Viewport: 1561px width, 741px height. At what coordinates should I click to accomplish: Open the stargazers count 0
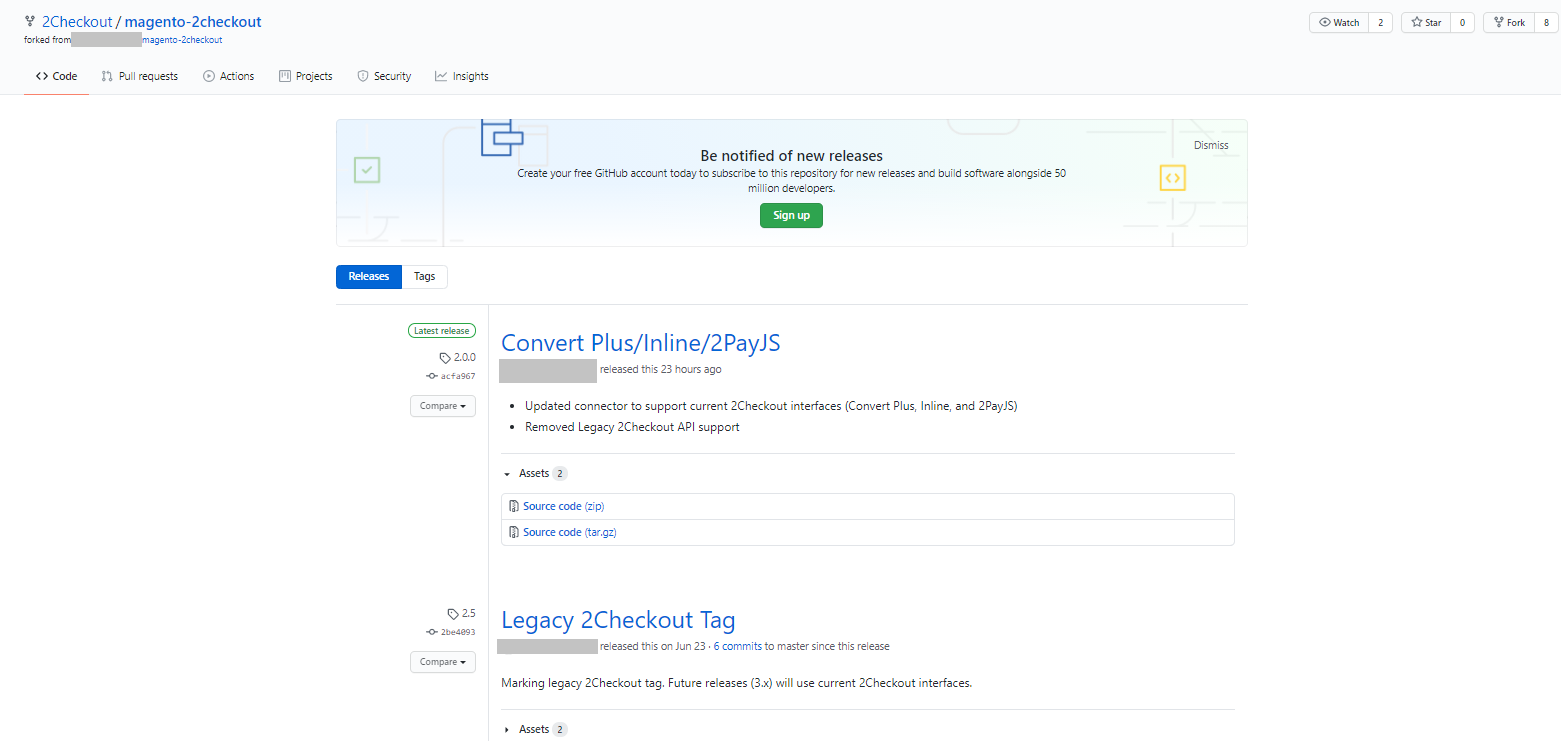[x=1463, y=23]
